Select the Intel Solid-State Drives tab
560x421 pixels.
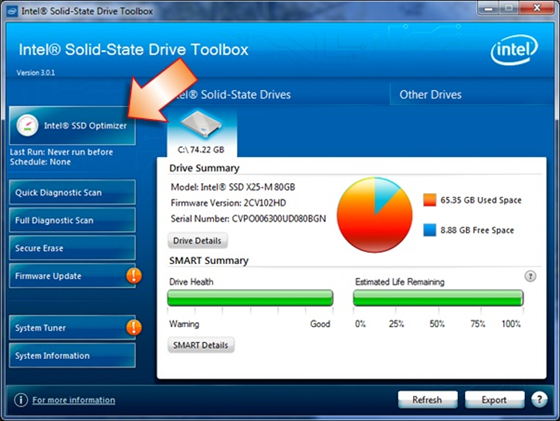(232, 95)
